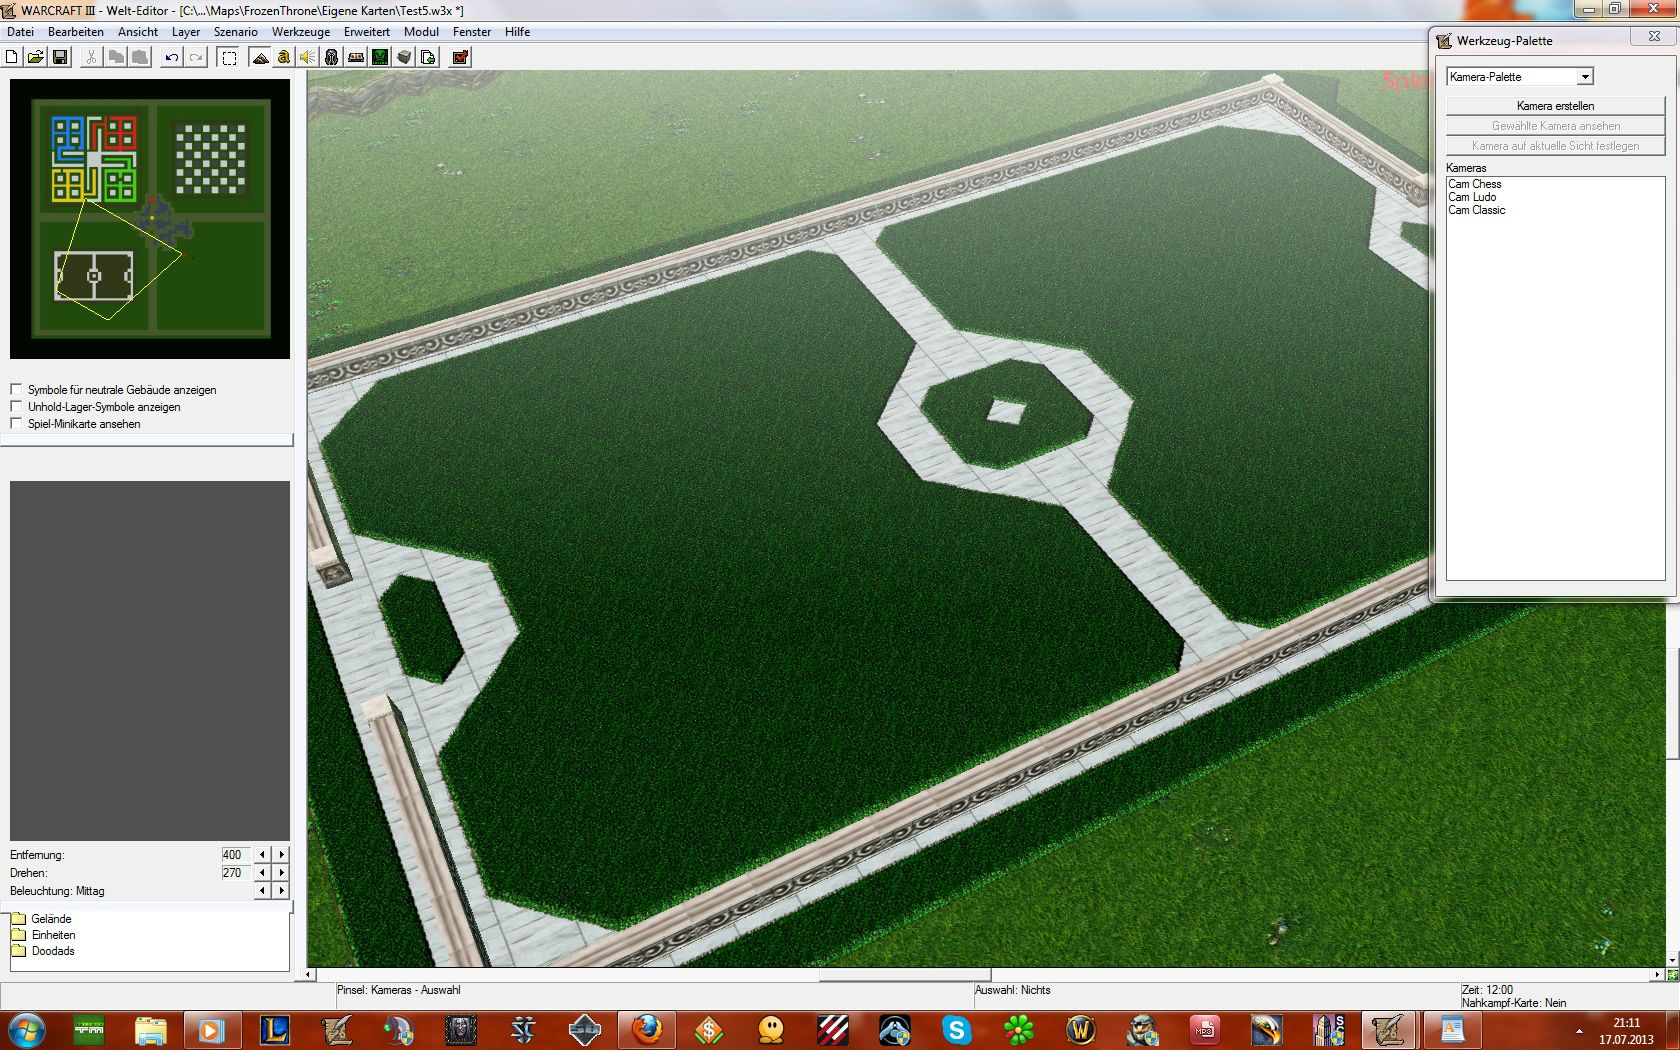Increase Drehen with right arrow
1680x1050 pixels.
pyautogui.click(x=281, y=873)
